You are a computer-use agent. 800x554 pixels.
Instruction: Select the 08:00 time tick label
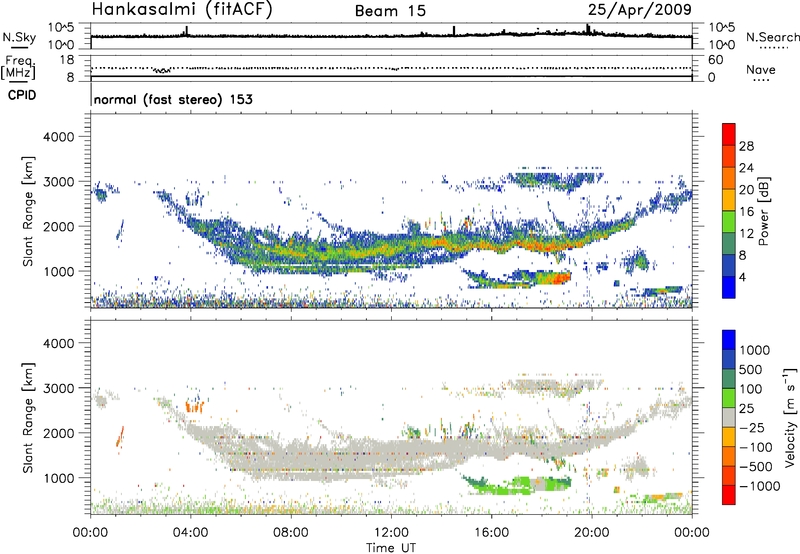[x=291, y=533]
